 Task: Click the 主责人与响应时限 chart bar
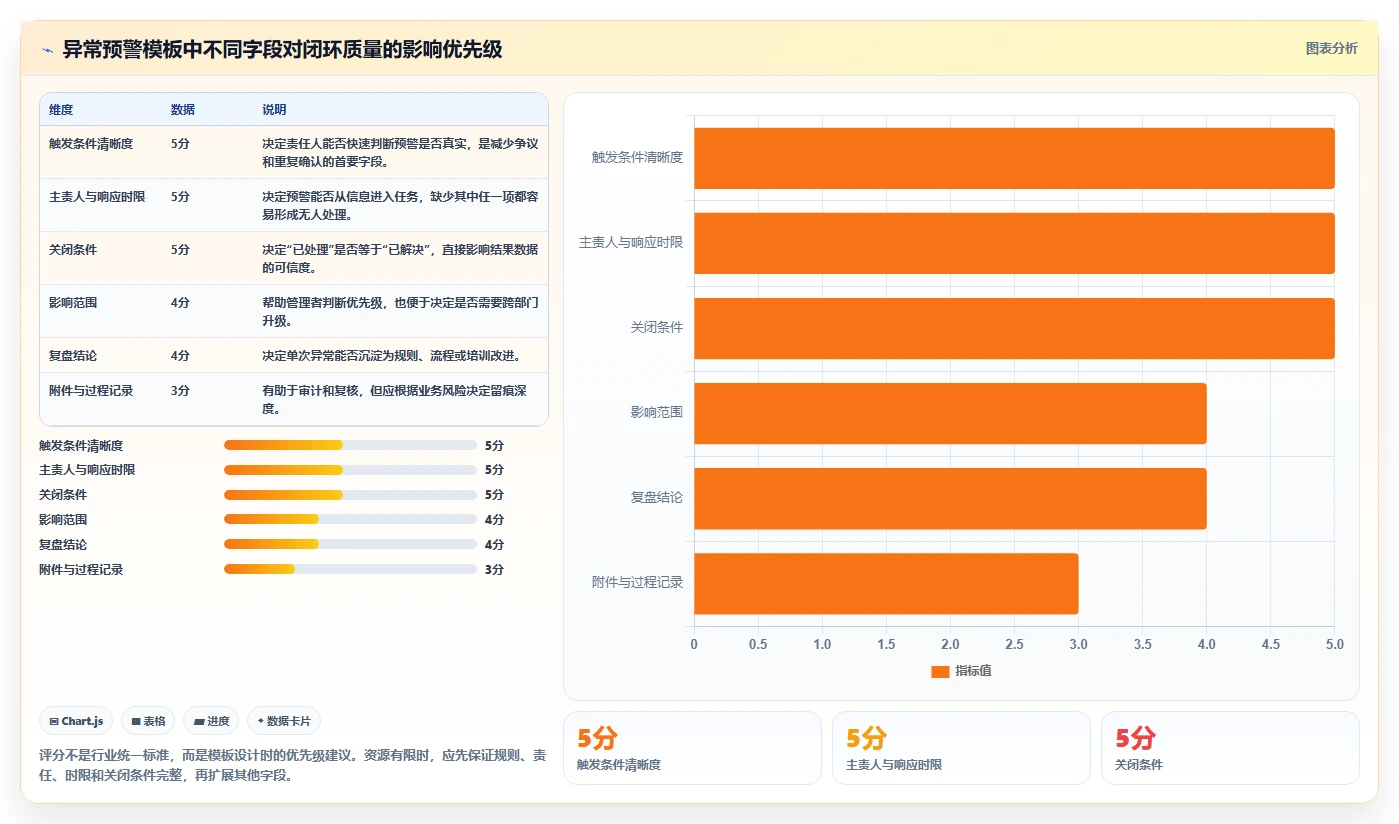[x=1014, y=243]
